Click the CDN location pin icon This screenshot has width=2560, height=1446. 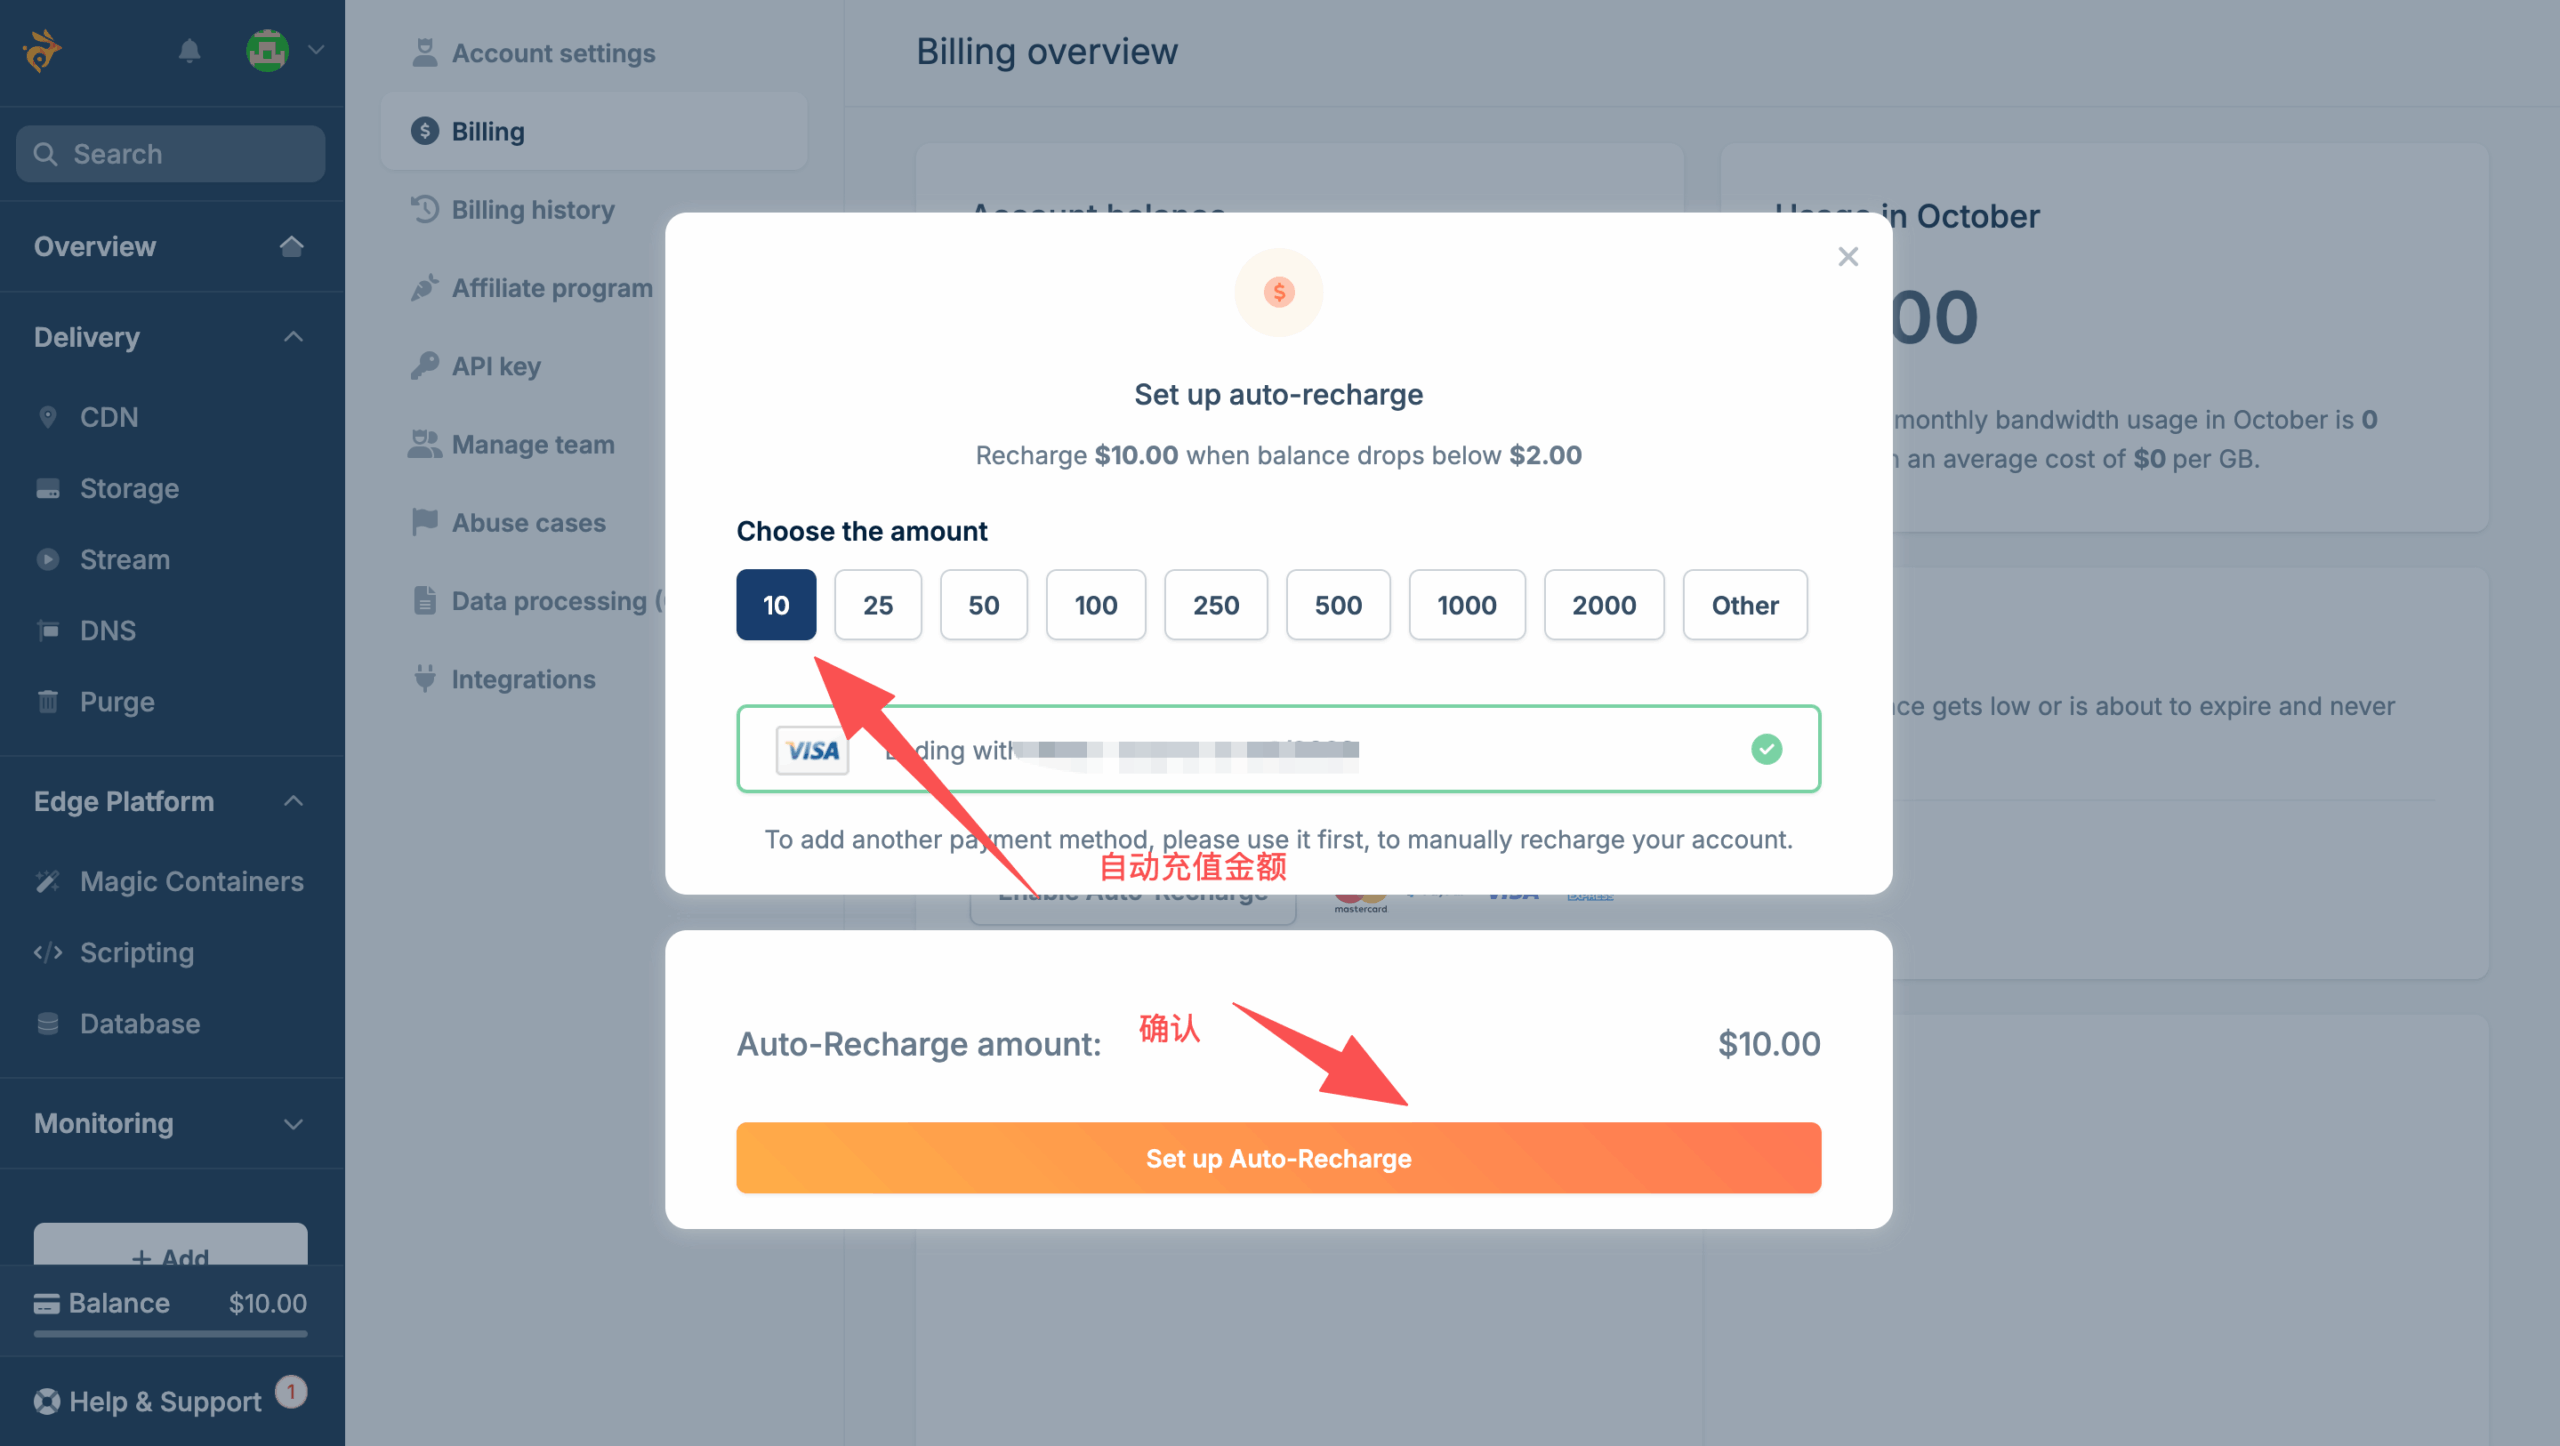tap(47, 417)
